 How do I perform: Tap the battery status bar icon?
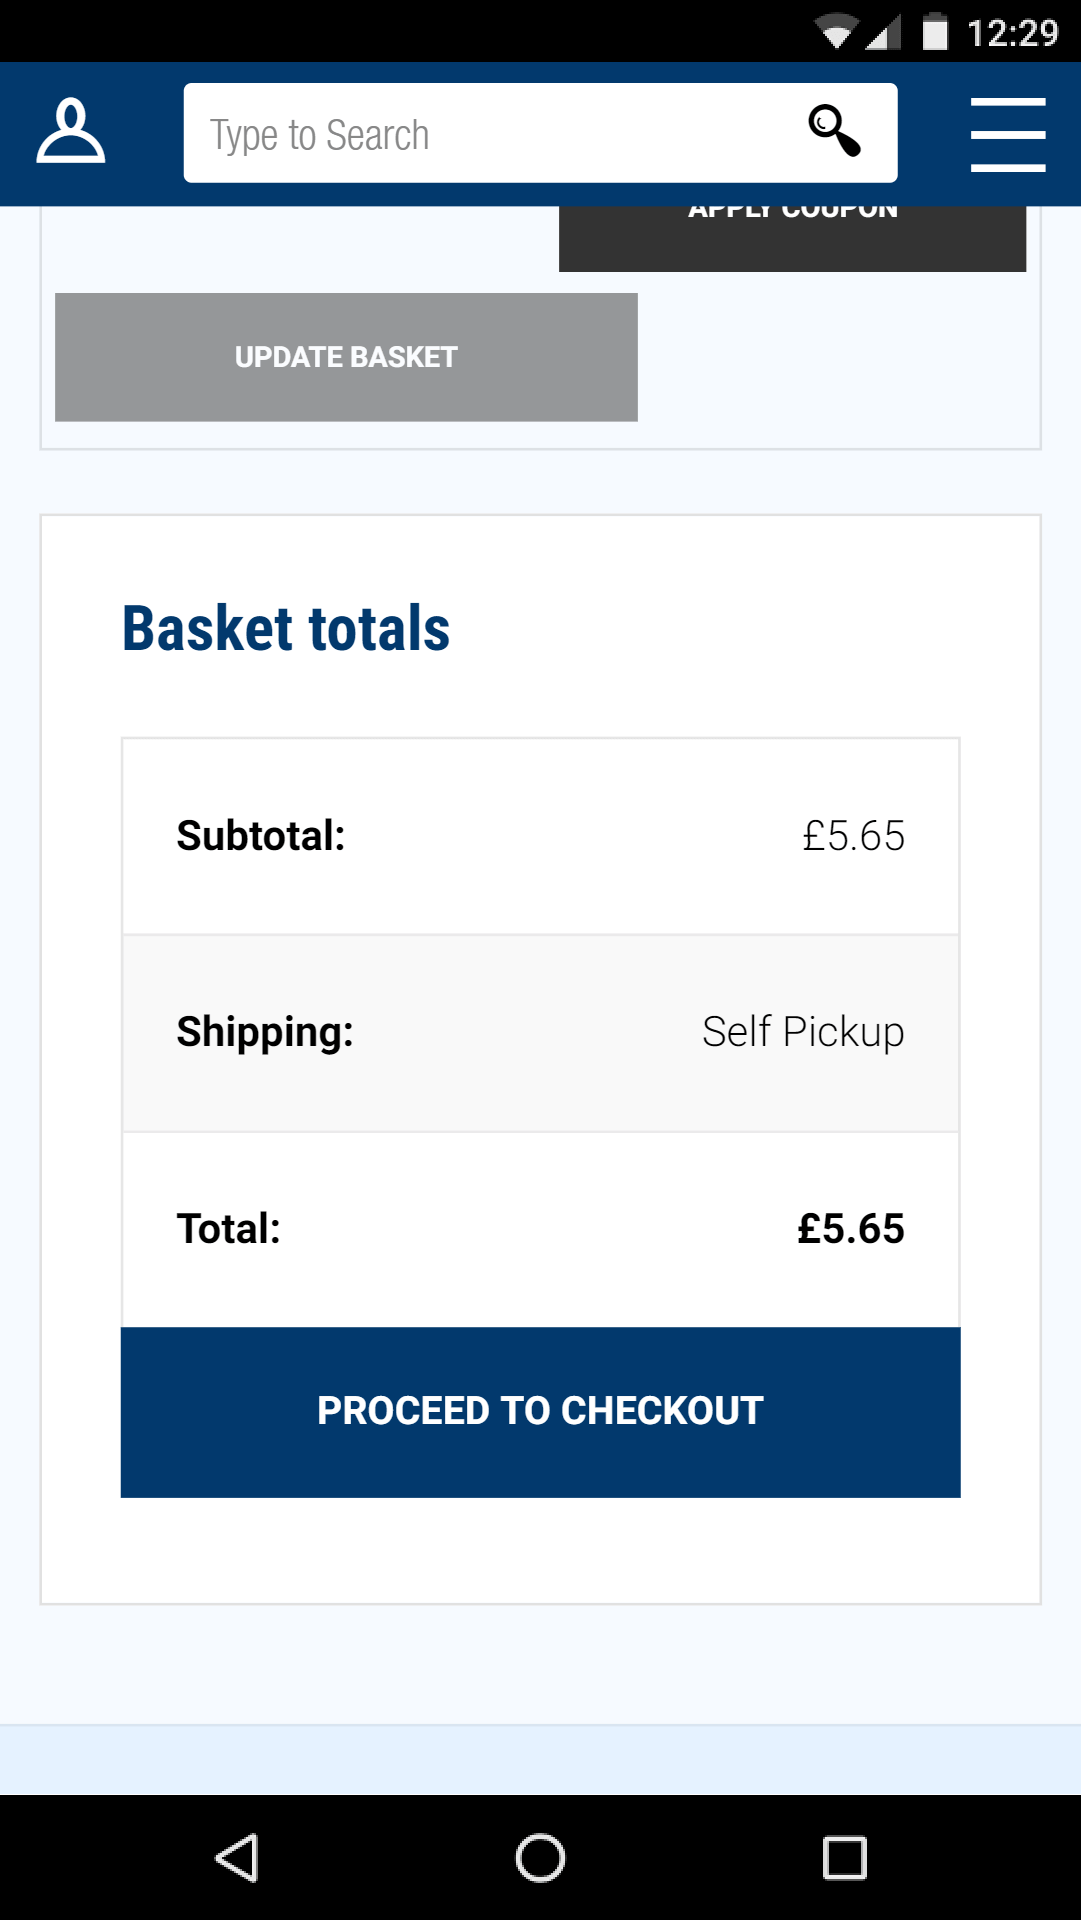(x=935, y=32)
